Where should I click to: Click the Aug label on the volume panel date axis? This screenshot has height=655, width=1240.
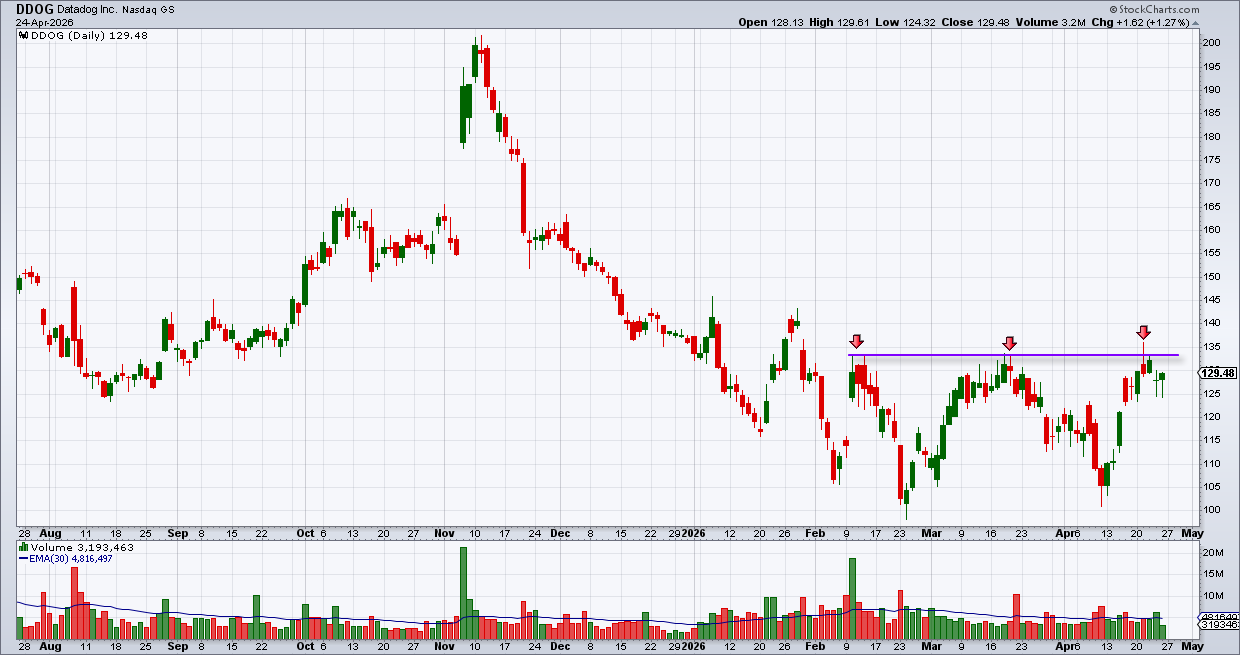point(51,647)
